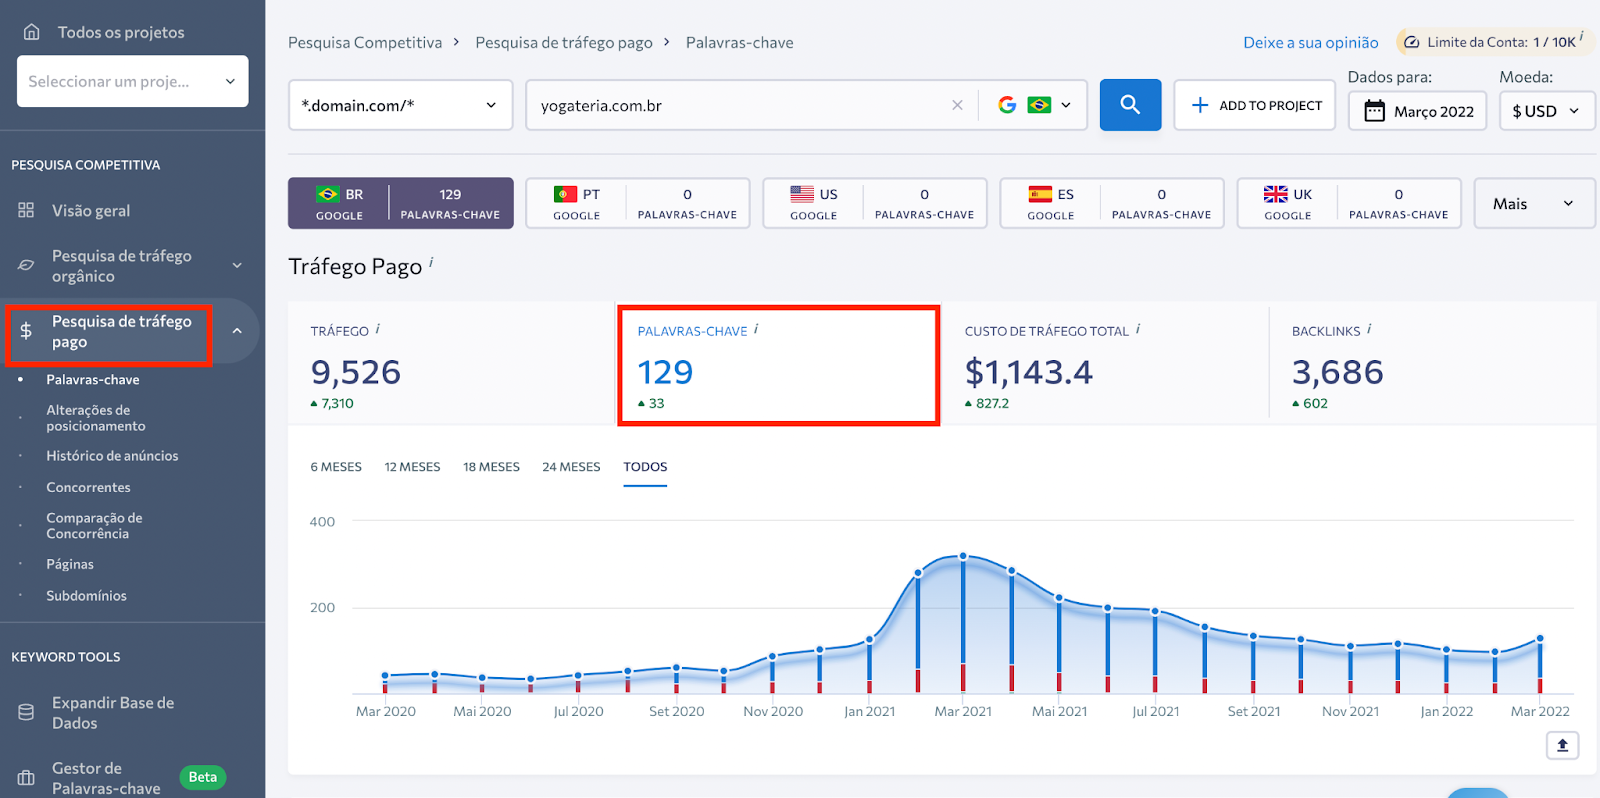Open Alterações de posicionamento sidebar subitem
This screenshot has height=798, width=1600.
pos(96,418)
